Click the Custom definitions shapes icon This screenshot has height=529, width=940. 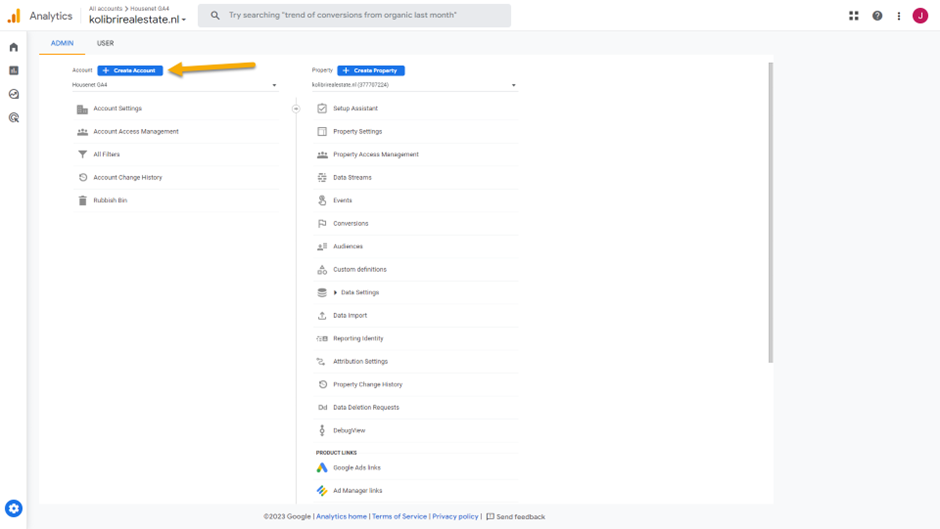tap(322, 269)
